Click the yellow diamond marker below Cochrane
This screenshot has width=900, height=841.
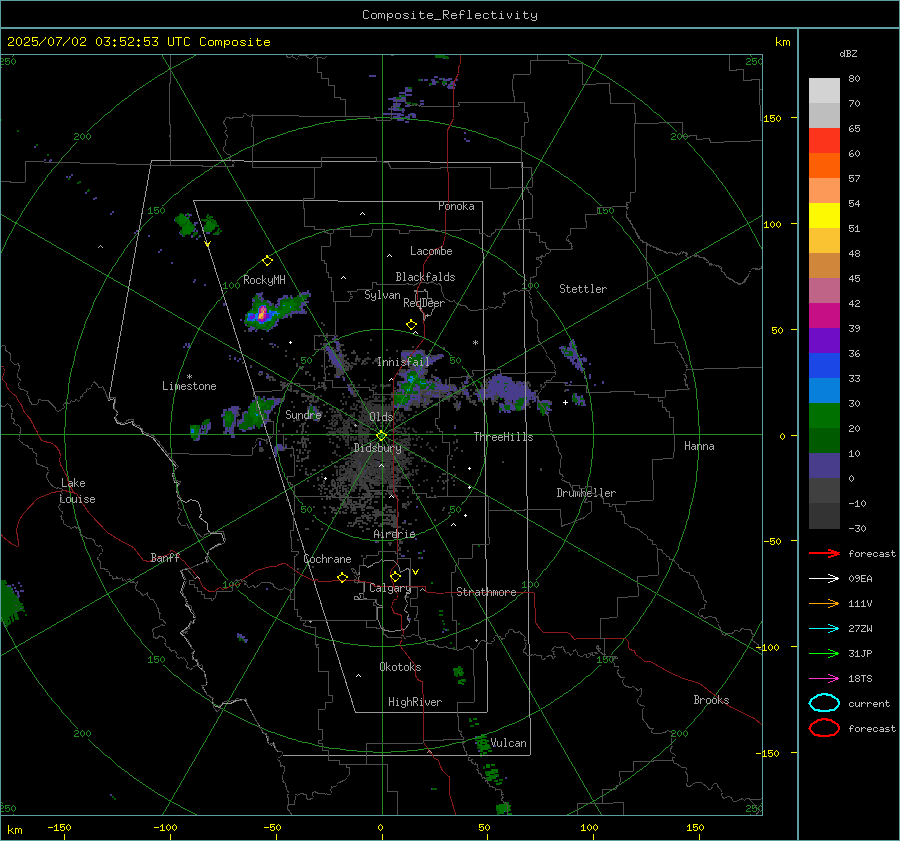pyautogui.click(x=342, y=577)
